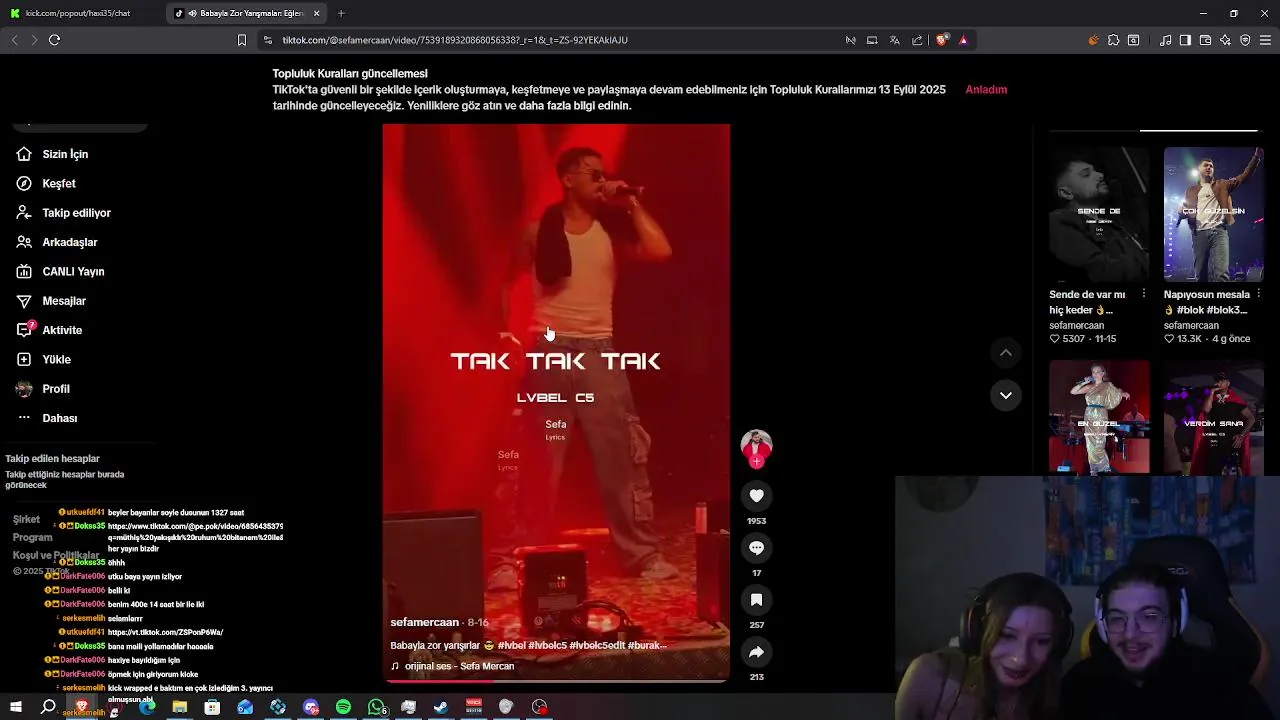The width and height of the screenshot is (1280, 720).
Task: Open Brave Shields lion icon
Action: pyautogui.click(x=942, y=40)
